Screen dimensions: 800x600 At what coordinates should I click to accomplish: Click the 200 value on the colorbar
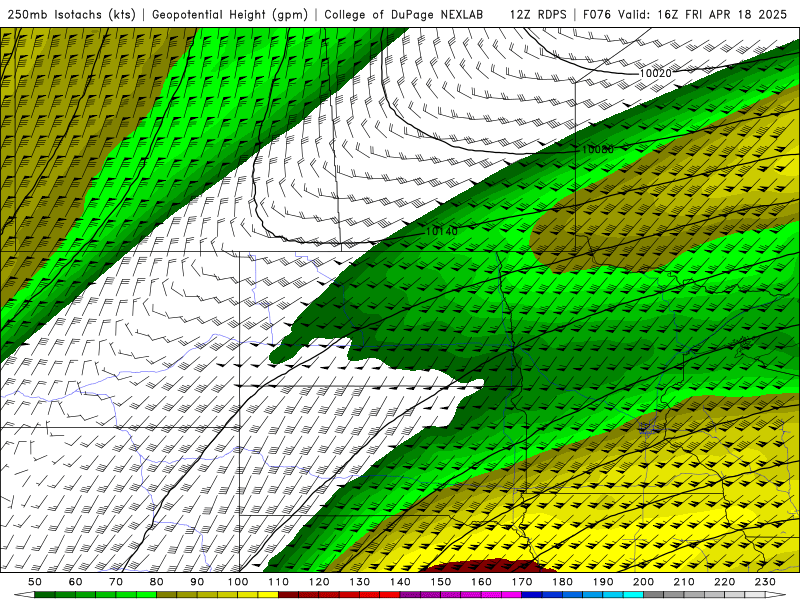[x=644, y=582]
